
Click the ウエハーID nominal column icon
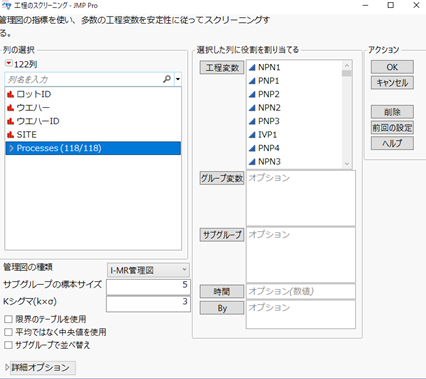pyautogui.click(x=10, y=121)
